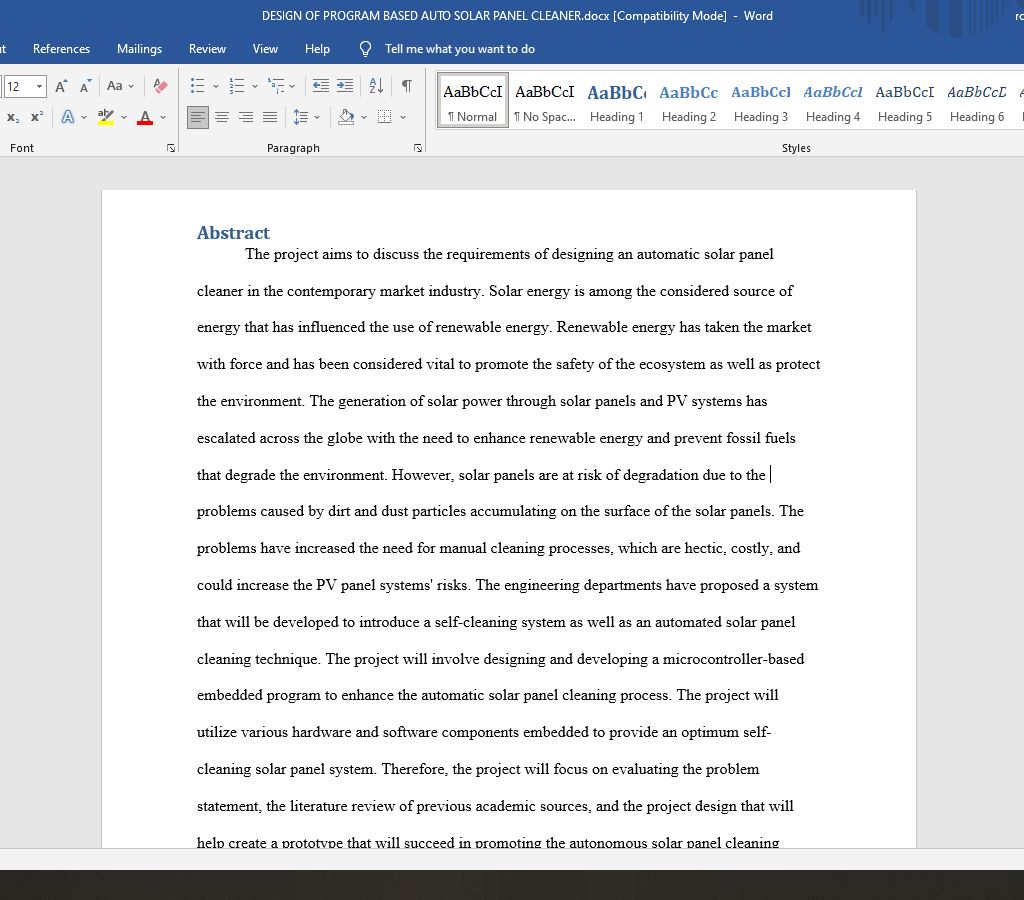Click the Borders icon
The image size is (1024, 900).
385,118
